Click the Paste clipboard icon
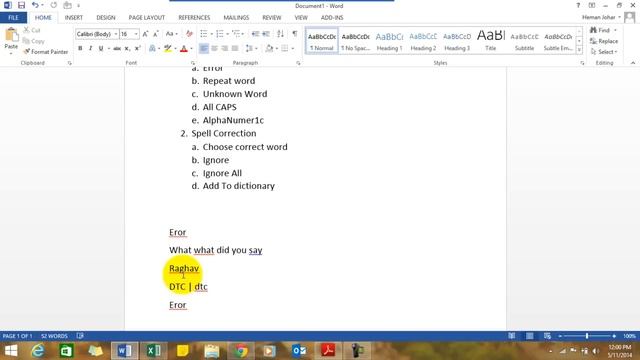Image resolution: width=640 pixels, height=360 pixels. [11, 35]
